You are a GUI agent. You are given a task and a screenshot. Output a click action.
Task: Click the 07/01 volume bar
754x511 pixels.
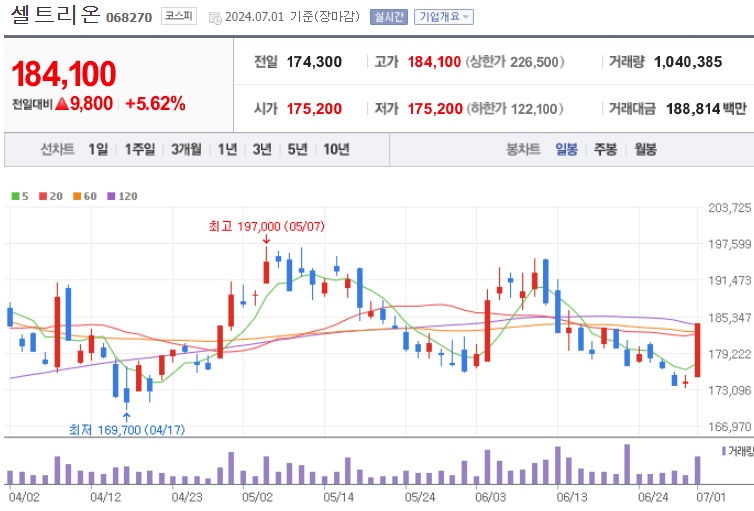tap(697, 470)
